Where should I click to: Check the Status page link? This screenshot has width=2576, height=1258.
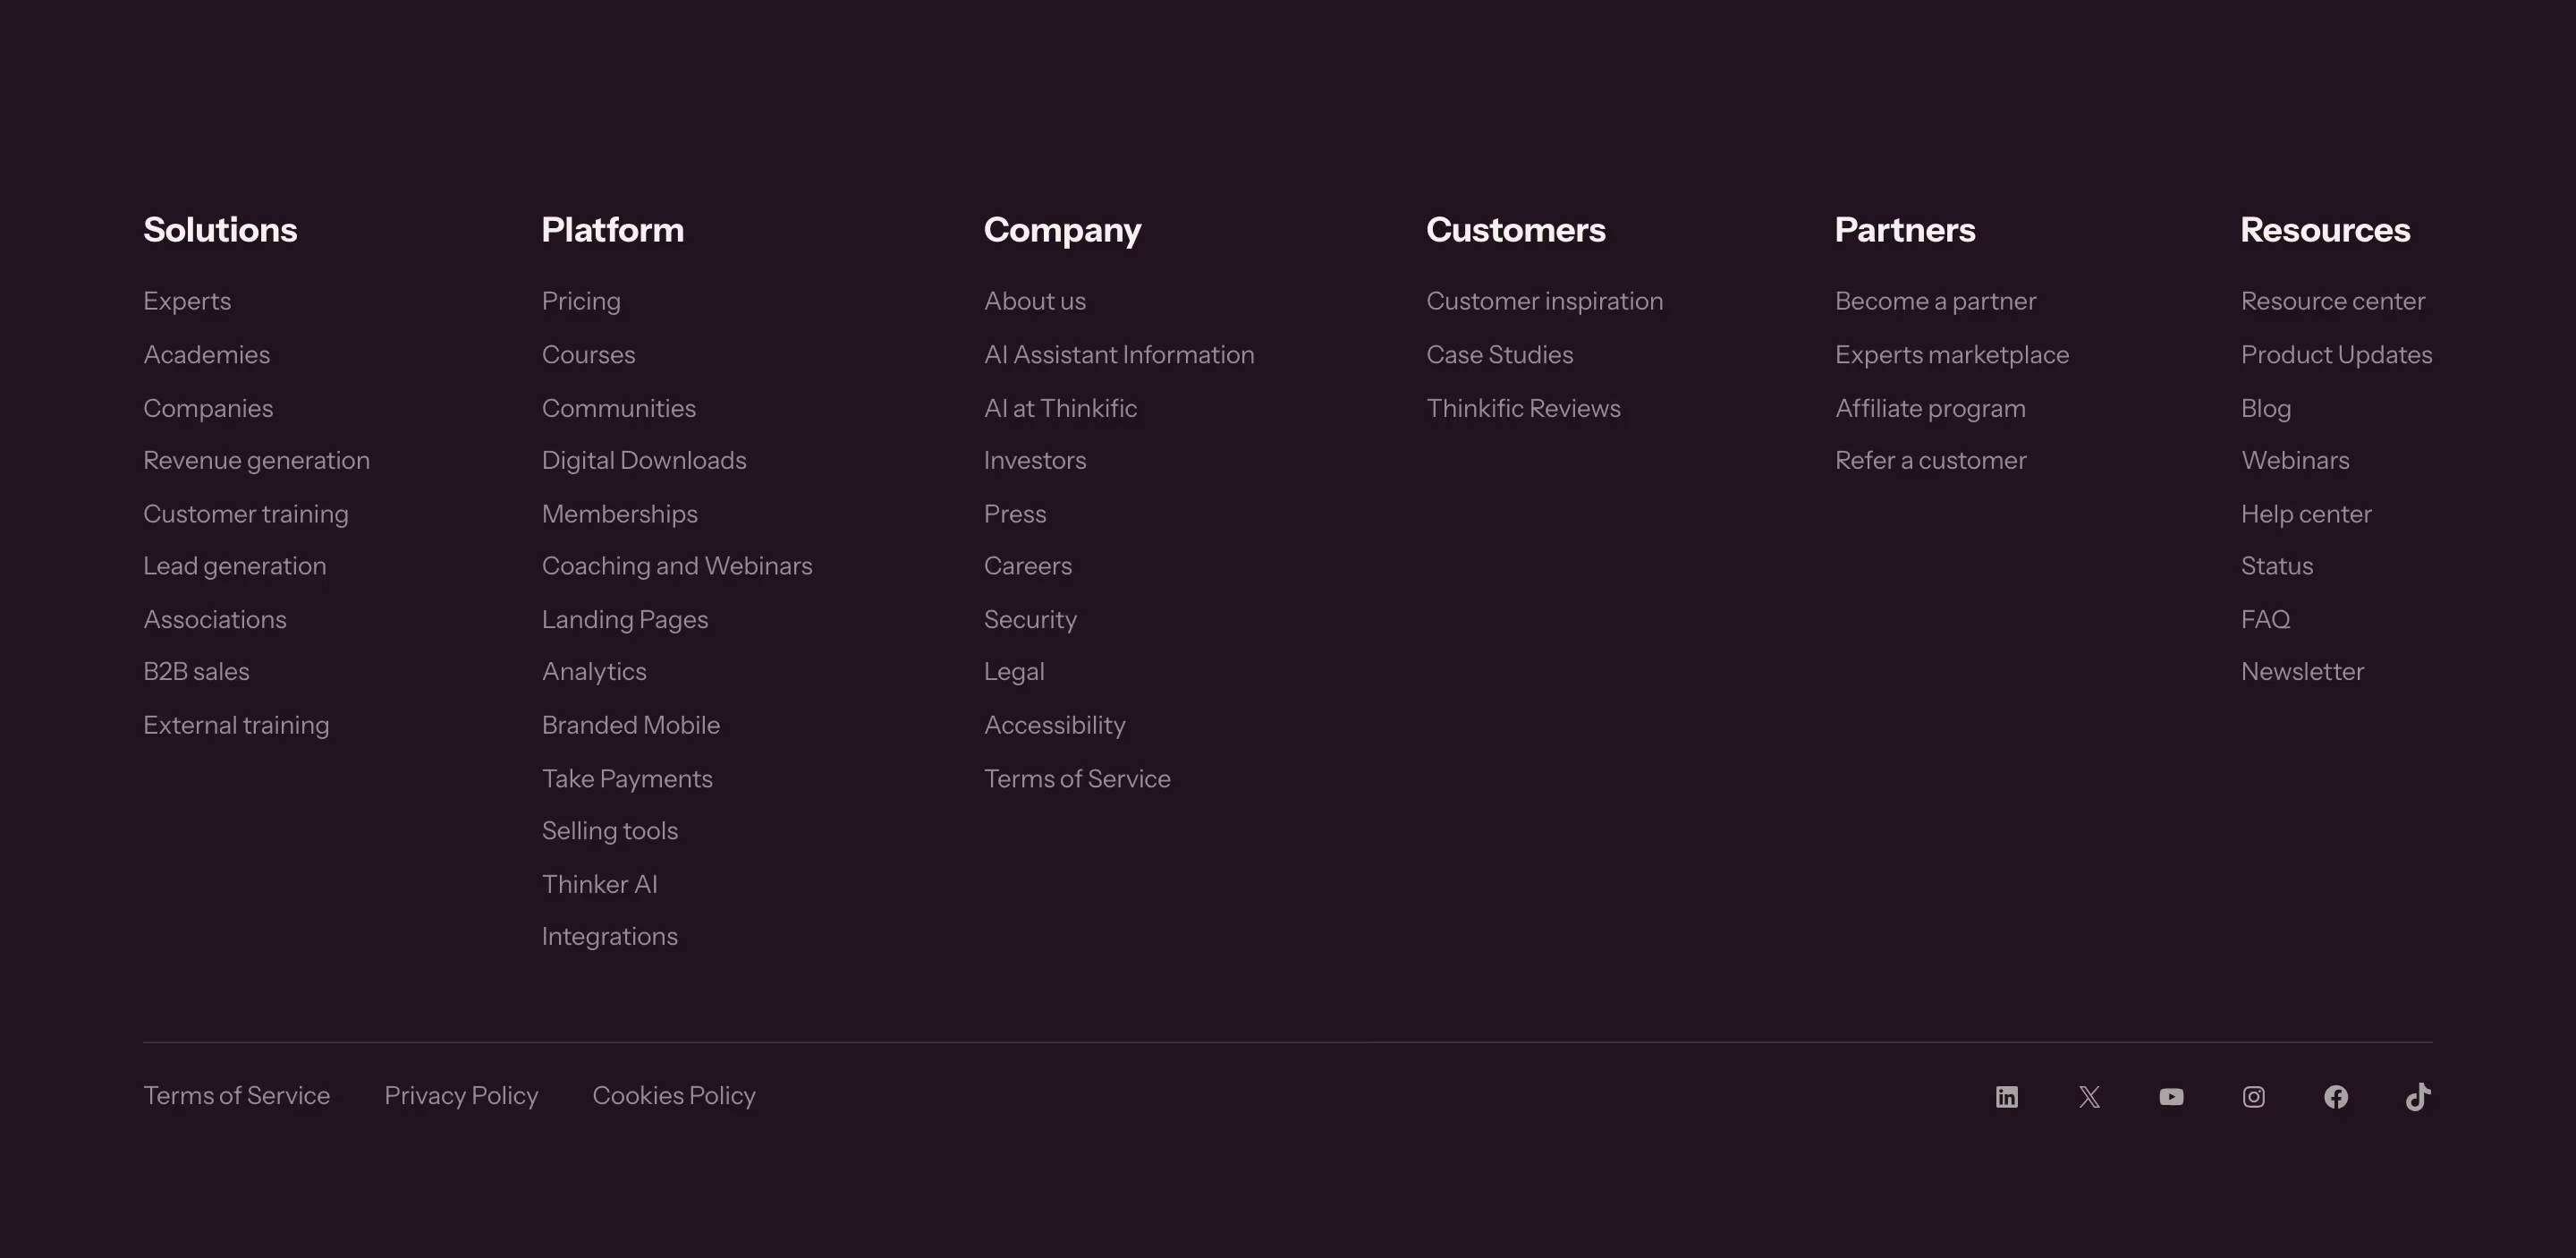click(x=2276, y=566)
